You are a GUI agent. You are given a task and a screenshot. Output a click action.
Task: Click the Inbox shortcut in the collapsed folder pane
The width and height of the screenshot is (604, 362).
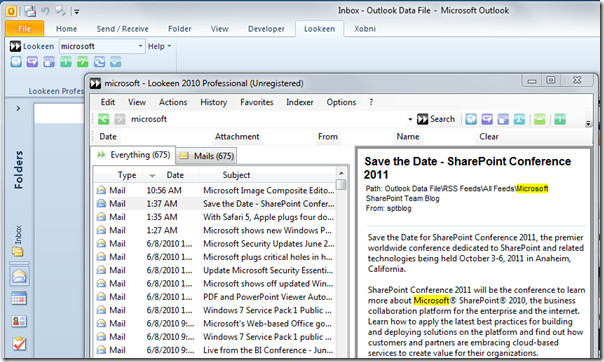[18, 241]
